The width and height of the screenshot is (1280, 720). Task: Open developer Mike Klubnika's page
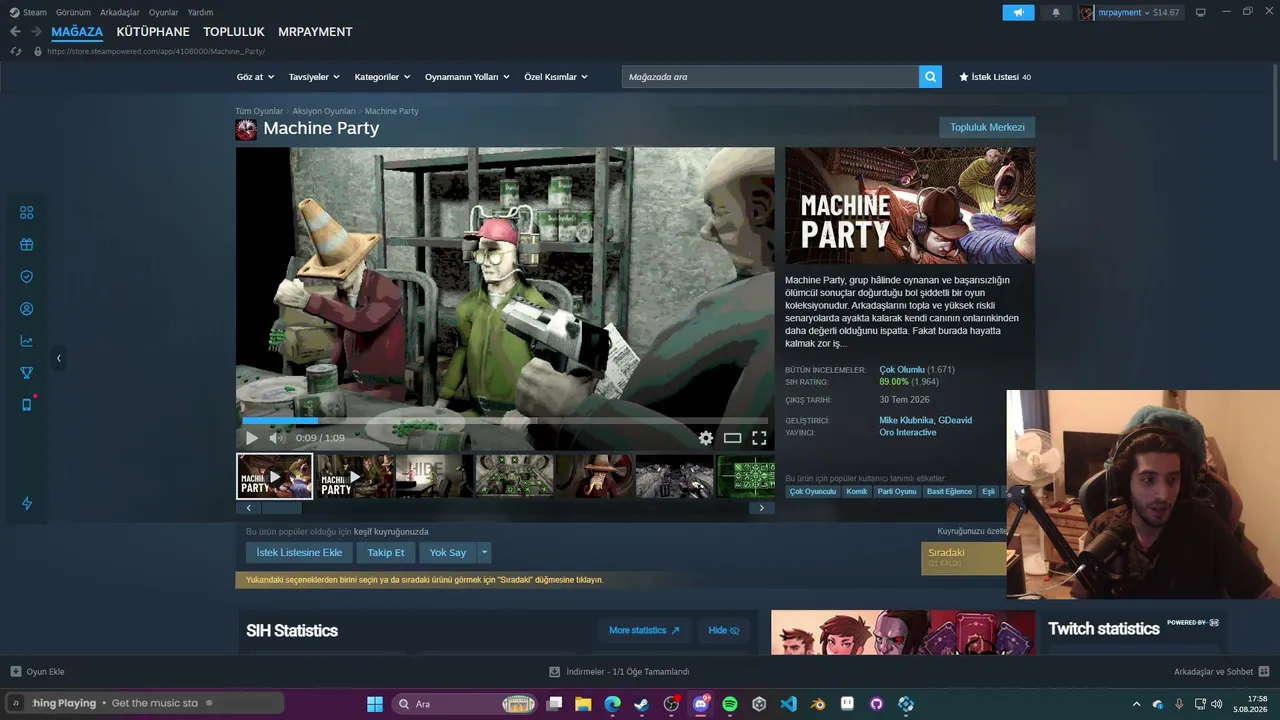click(906, 420)
